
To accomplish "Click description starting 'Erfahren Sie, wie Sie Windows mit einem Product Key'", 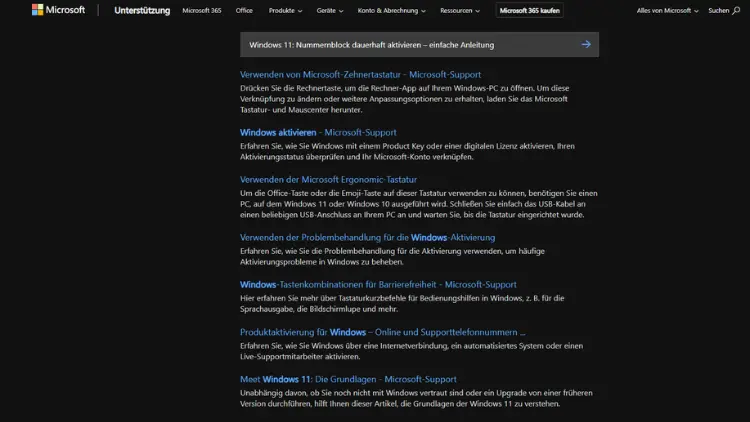I will tap(408, 151).
